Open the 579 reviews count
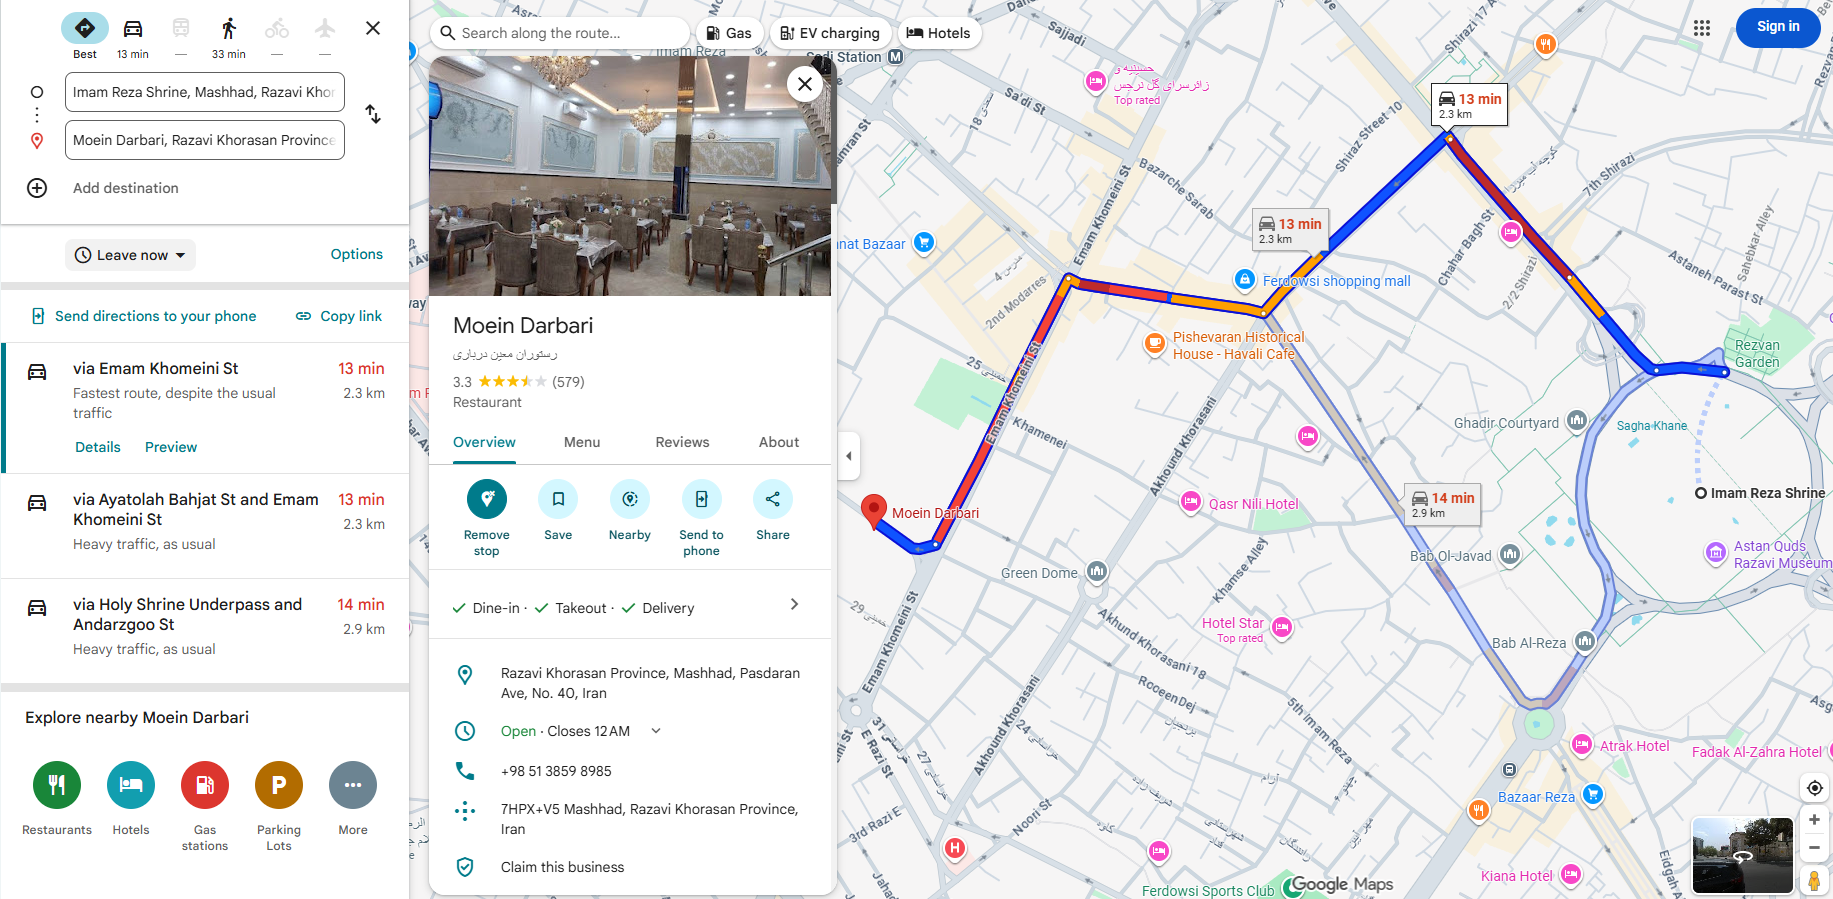Screen dimensions: 1833x899 tap(568, 381)
